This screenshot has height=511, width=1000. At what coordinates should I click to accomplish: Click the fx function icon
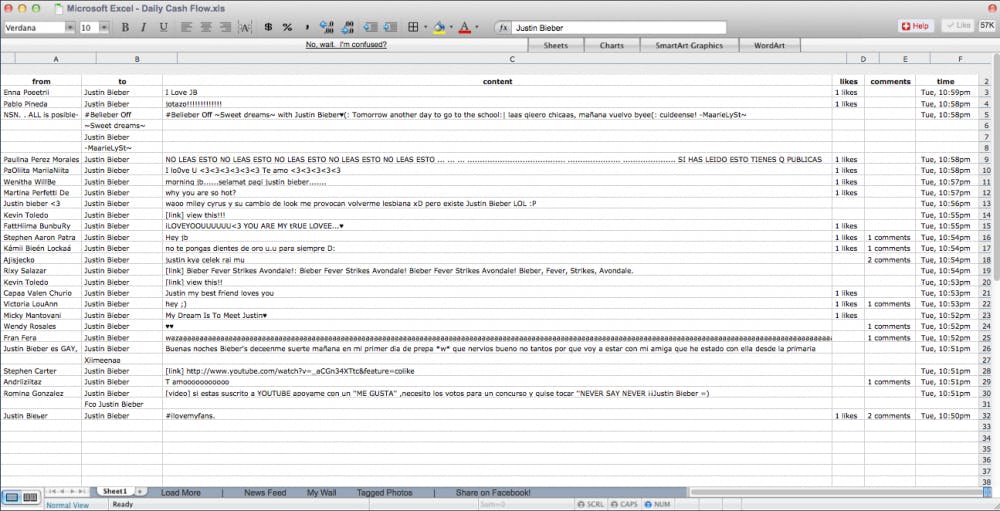504,27
